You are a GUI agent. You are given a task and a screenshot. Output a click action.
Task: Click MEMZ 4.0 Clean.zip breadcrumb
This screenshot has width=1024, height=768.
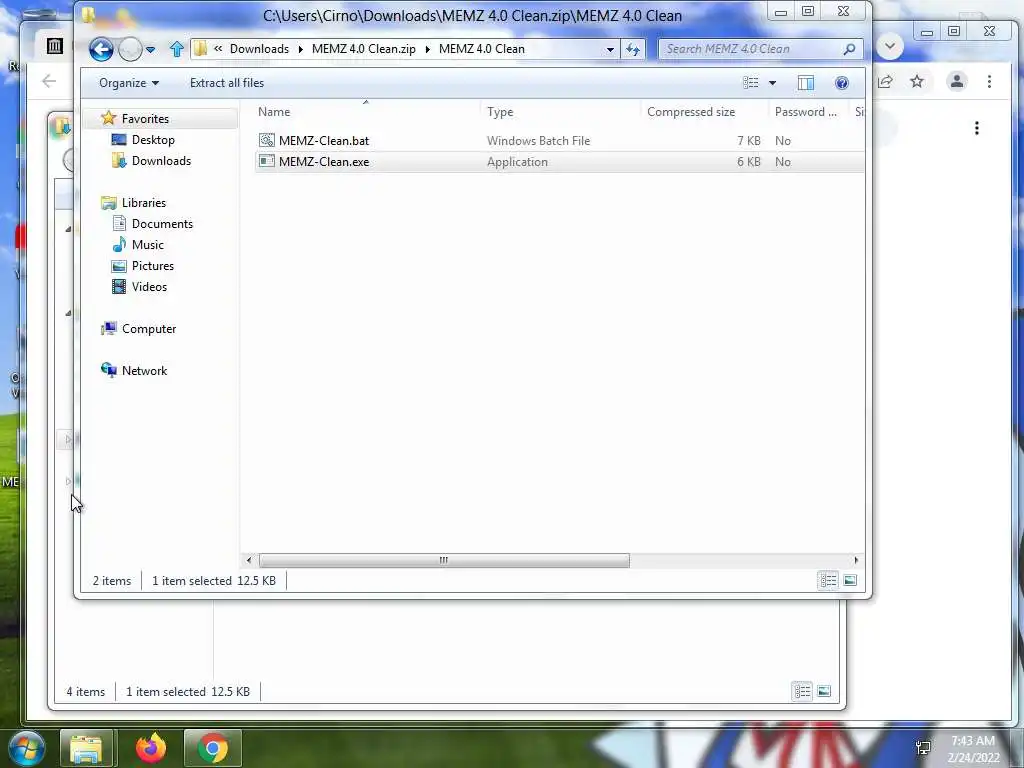[x=364, y=49]
